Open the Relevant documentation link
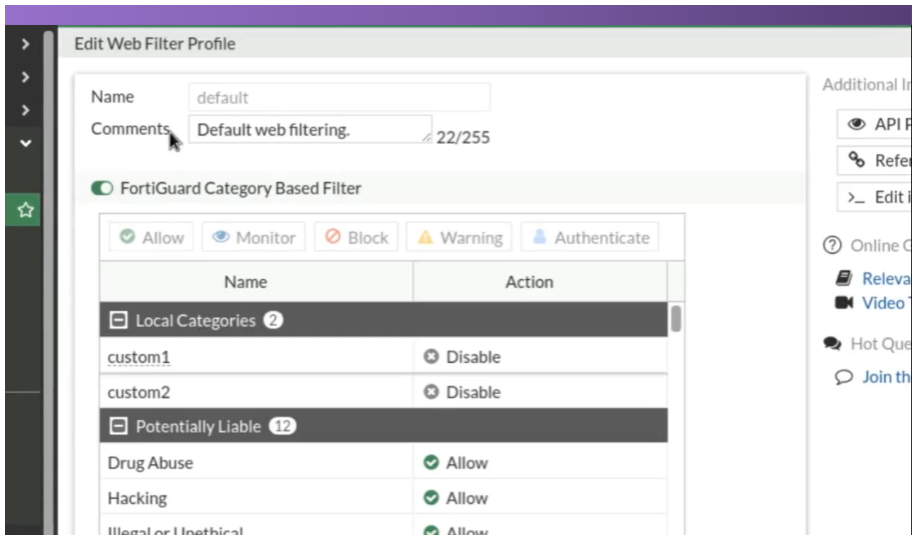The height and width of the screenshot is (553, 917). [886, 278]
